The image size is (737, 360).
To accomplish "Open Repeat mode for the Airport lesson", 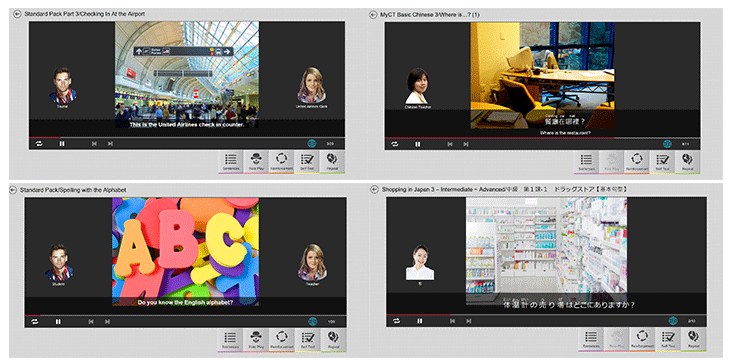I will (332, 162).
